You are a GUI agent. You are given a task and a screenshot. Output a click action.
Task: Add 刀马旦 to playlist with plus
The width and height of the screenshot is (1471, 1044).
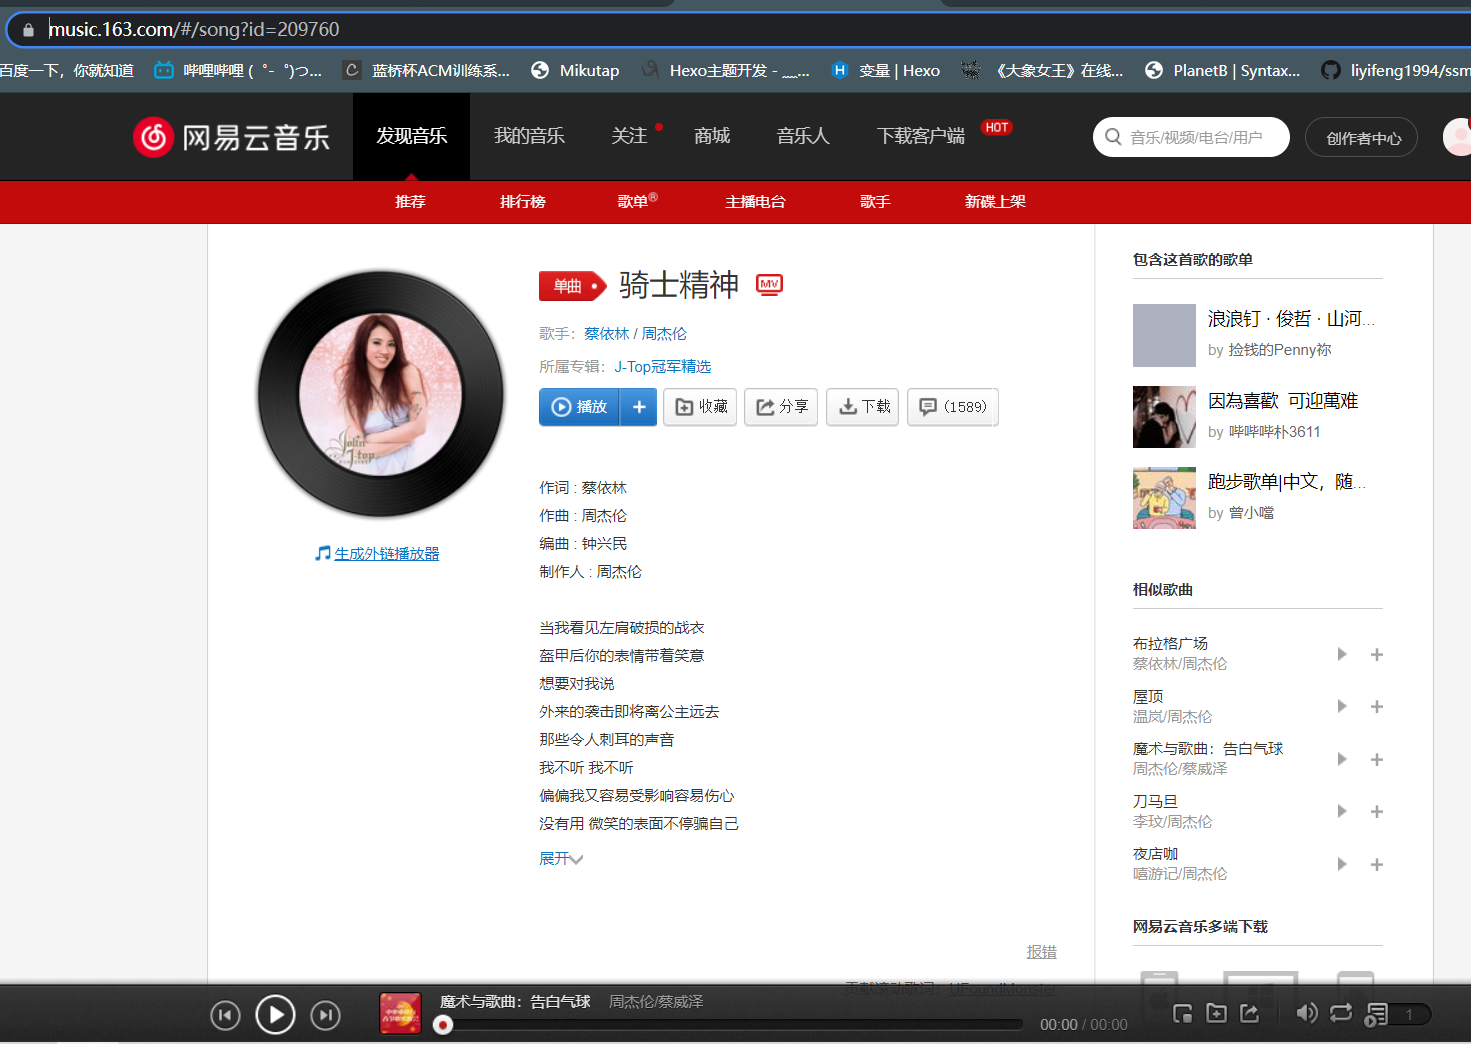click(1377, 812)
